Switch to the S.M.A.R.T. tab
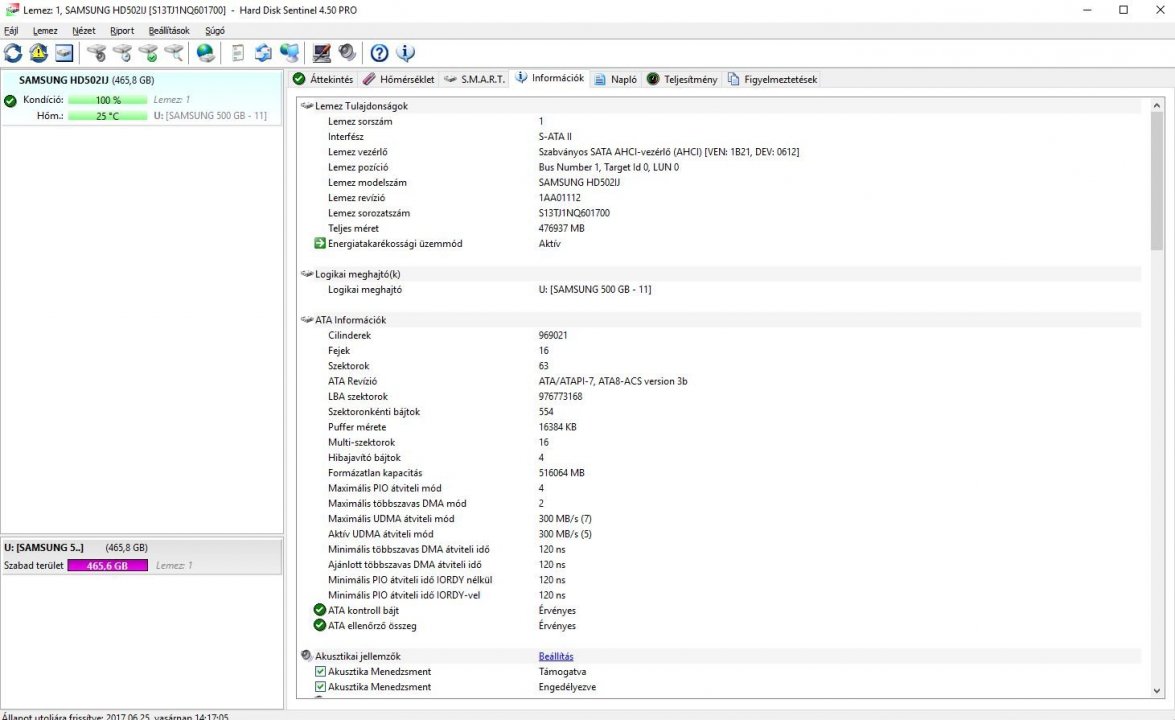This screenshot has width=1175, height=720. (475, 79)
